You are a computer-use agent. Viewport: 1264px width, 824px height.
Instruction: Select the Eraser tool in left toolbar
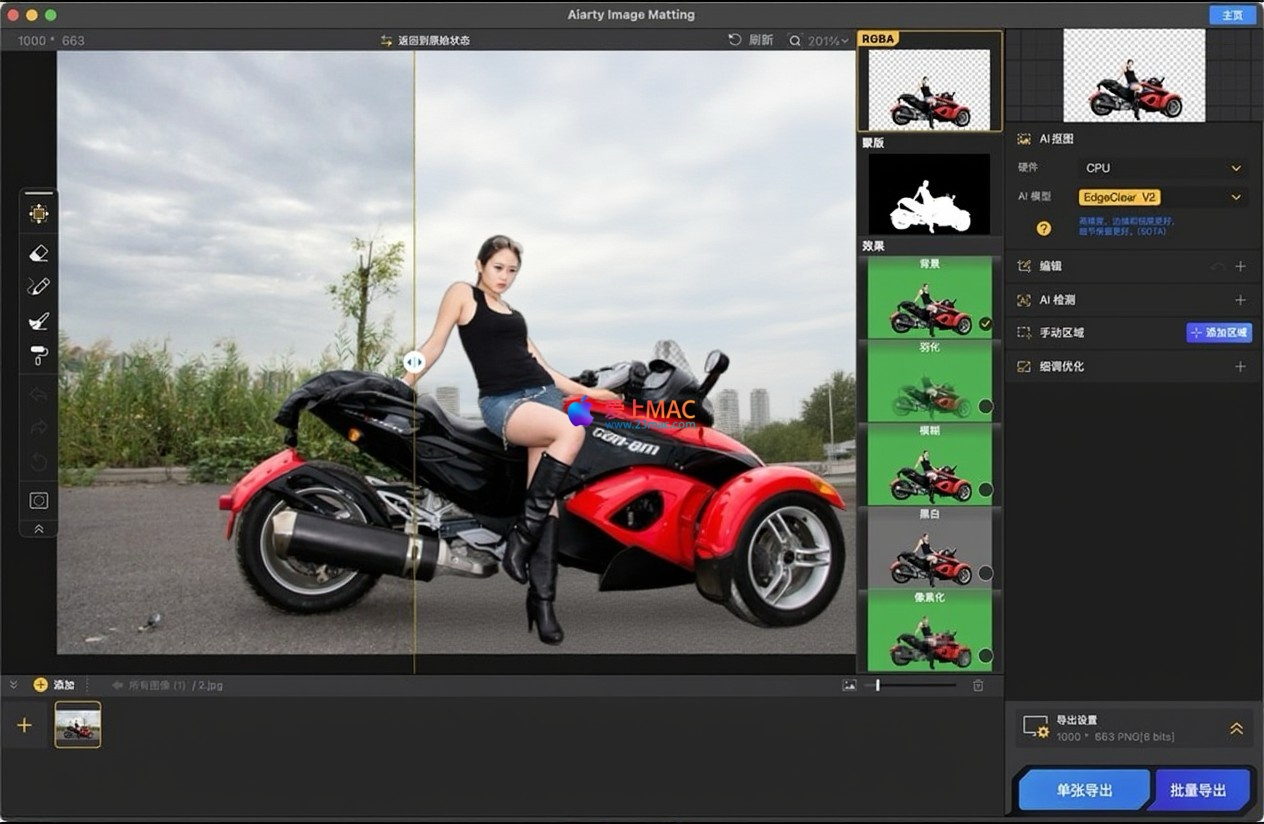coord(39,253)
